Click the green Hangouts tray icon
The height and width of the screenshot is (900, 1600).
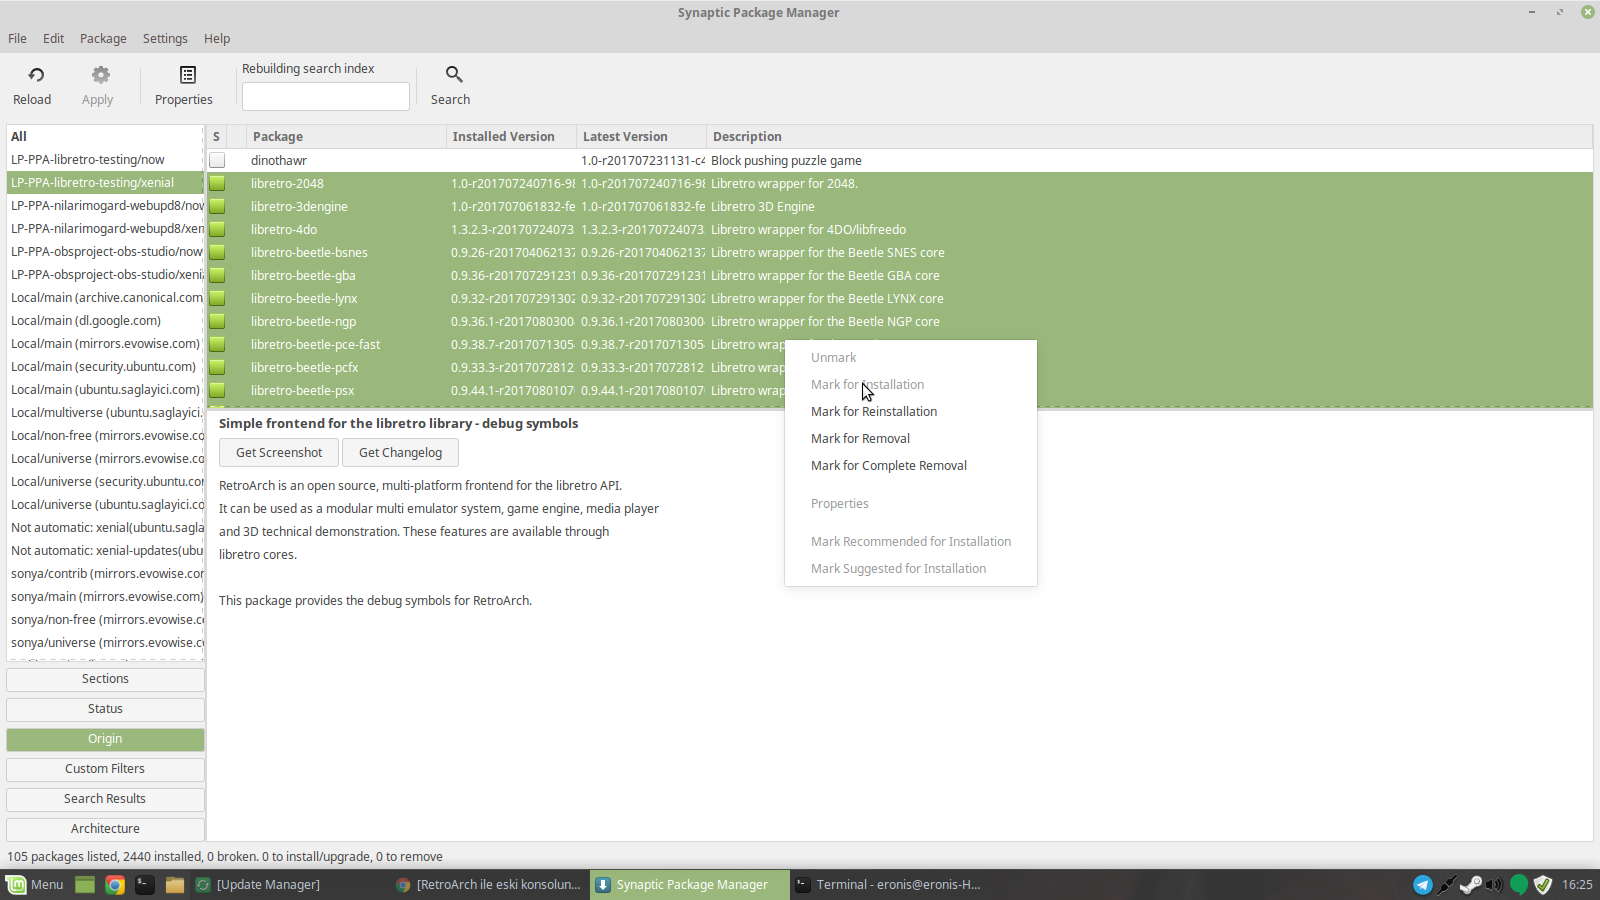click(1519, 885)
